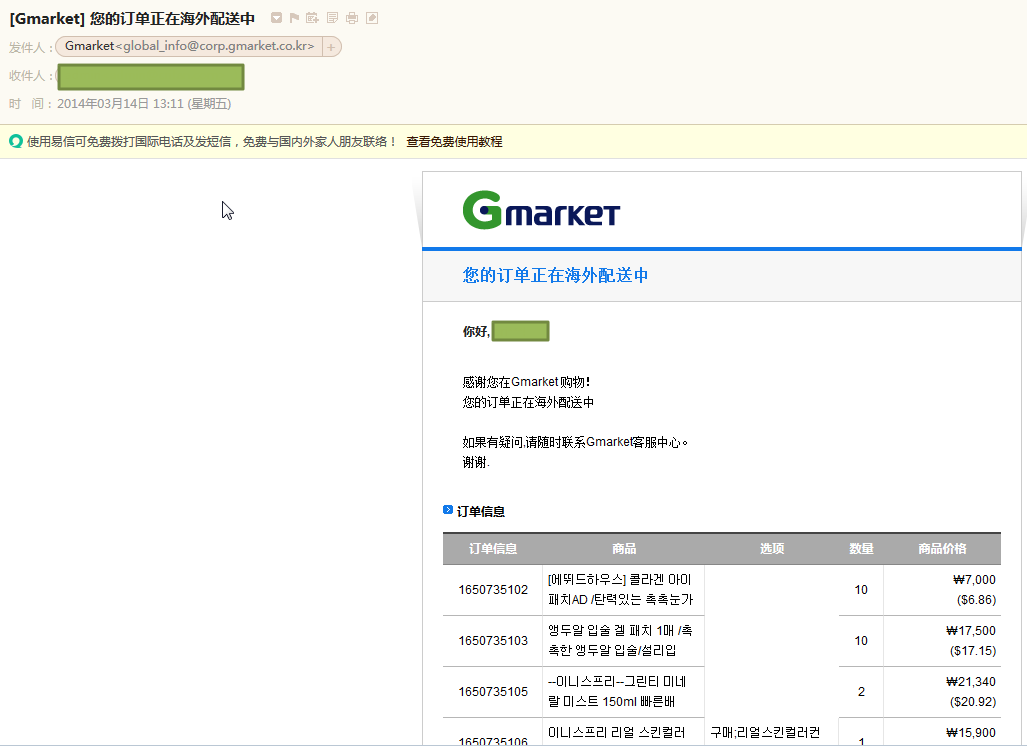Print this email using printer icon
This screenshot has width=1027, height=746.
click(x=352, y=18)
